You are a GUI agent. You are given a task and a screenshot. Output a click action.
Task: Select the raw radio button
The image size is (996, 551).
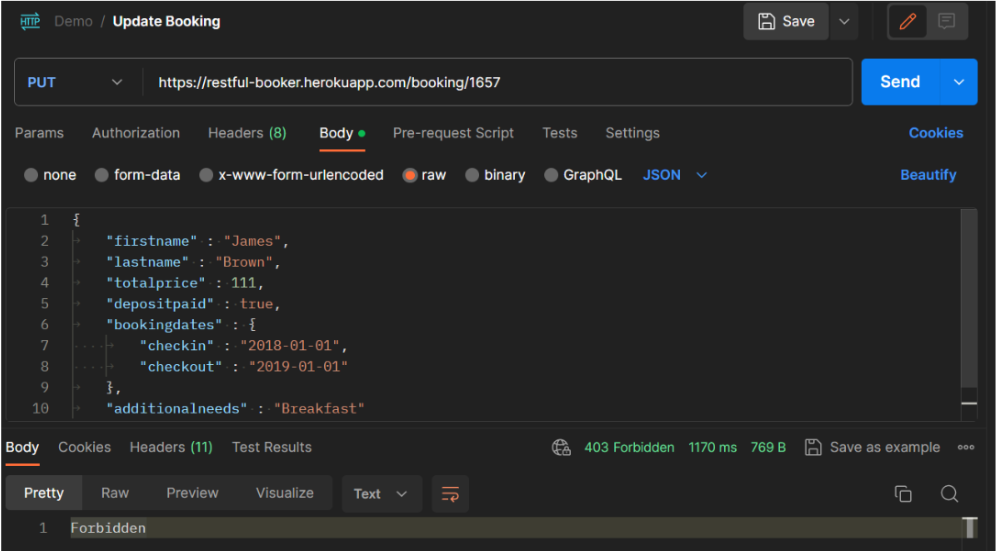(x=410, y=175)
